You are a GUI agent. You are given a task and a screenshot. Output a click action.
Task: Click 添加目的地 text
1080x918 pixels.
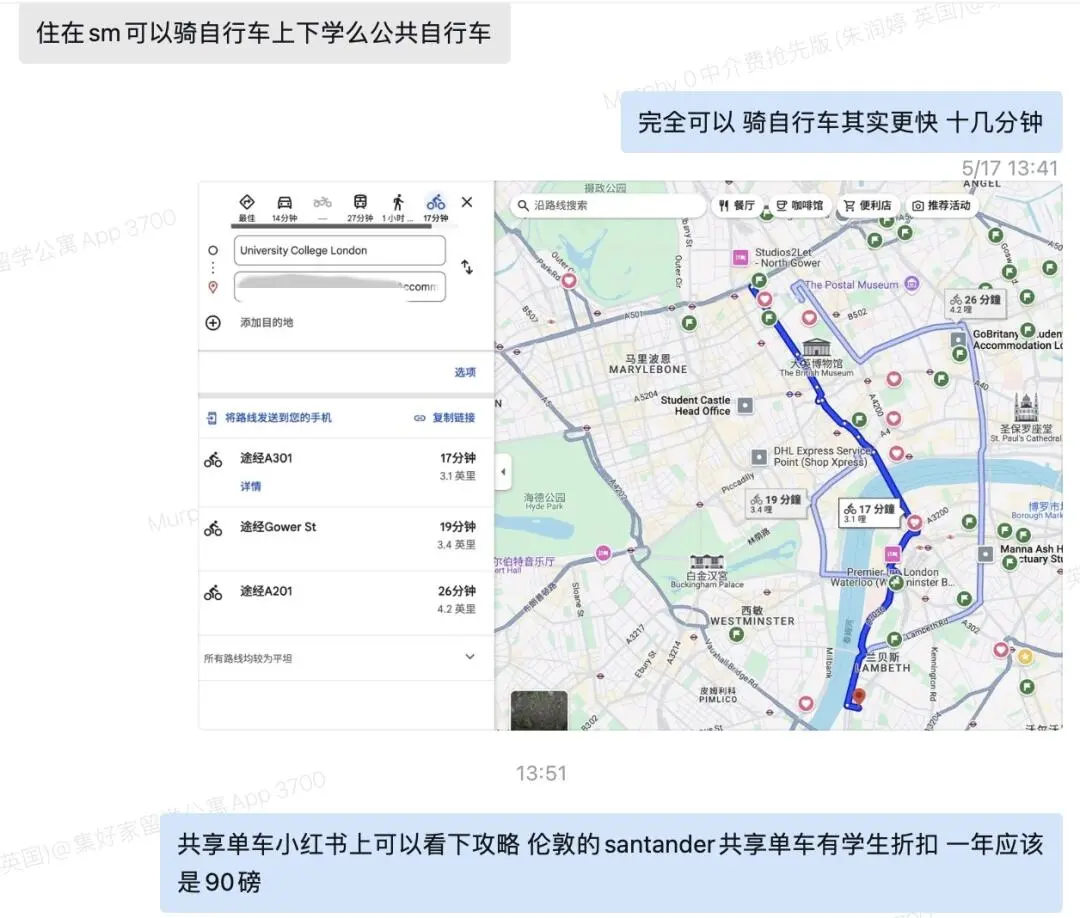point(267,322)
